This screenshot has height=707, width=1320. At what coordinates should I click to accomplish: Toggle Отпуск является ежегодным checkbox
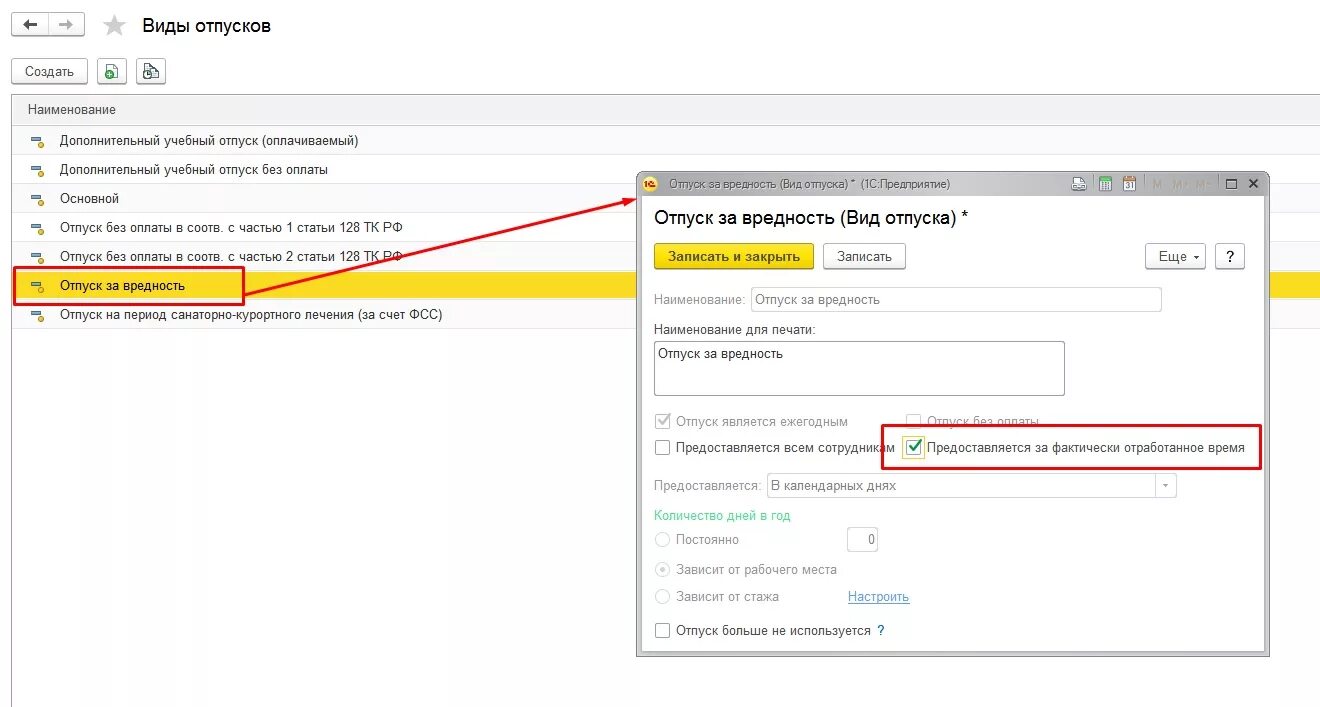[662, 421]
